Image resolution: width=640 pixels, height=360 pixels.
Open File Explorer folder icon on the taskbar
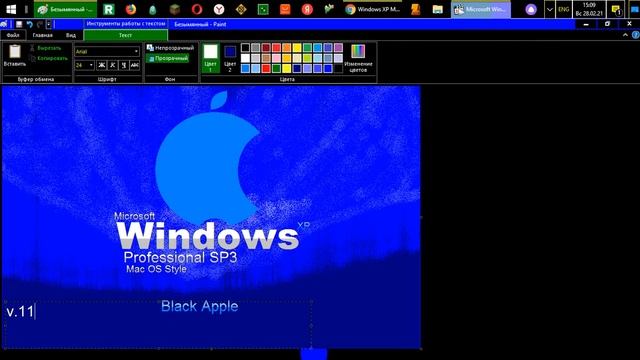438,9
